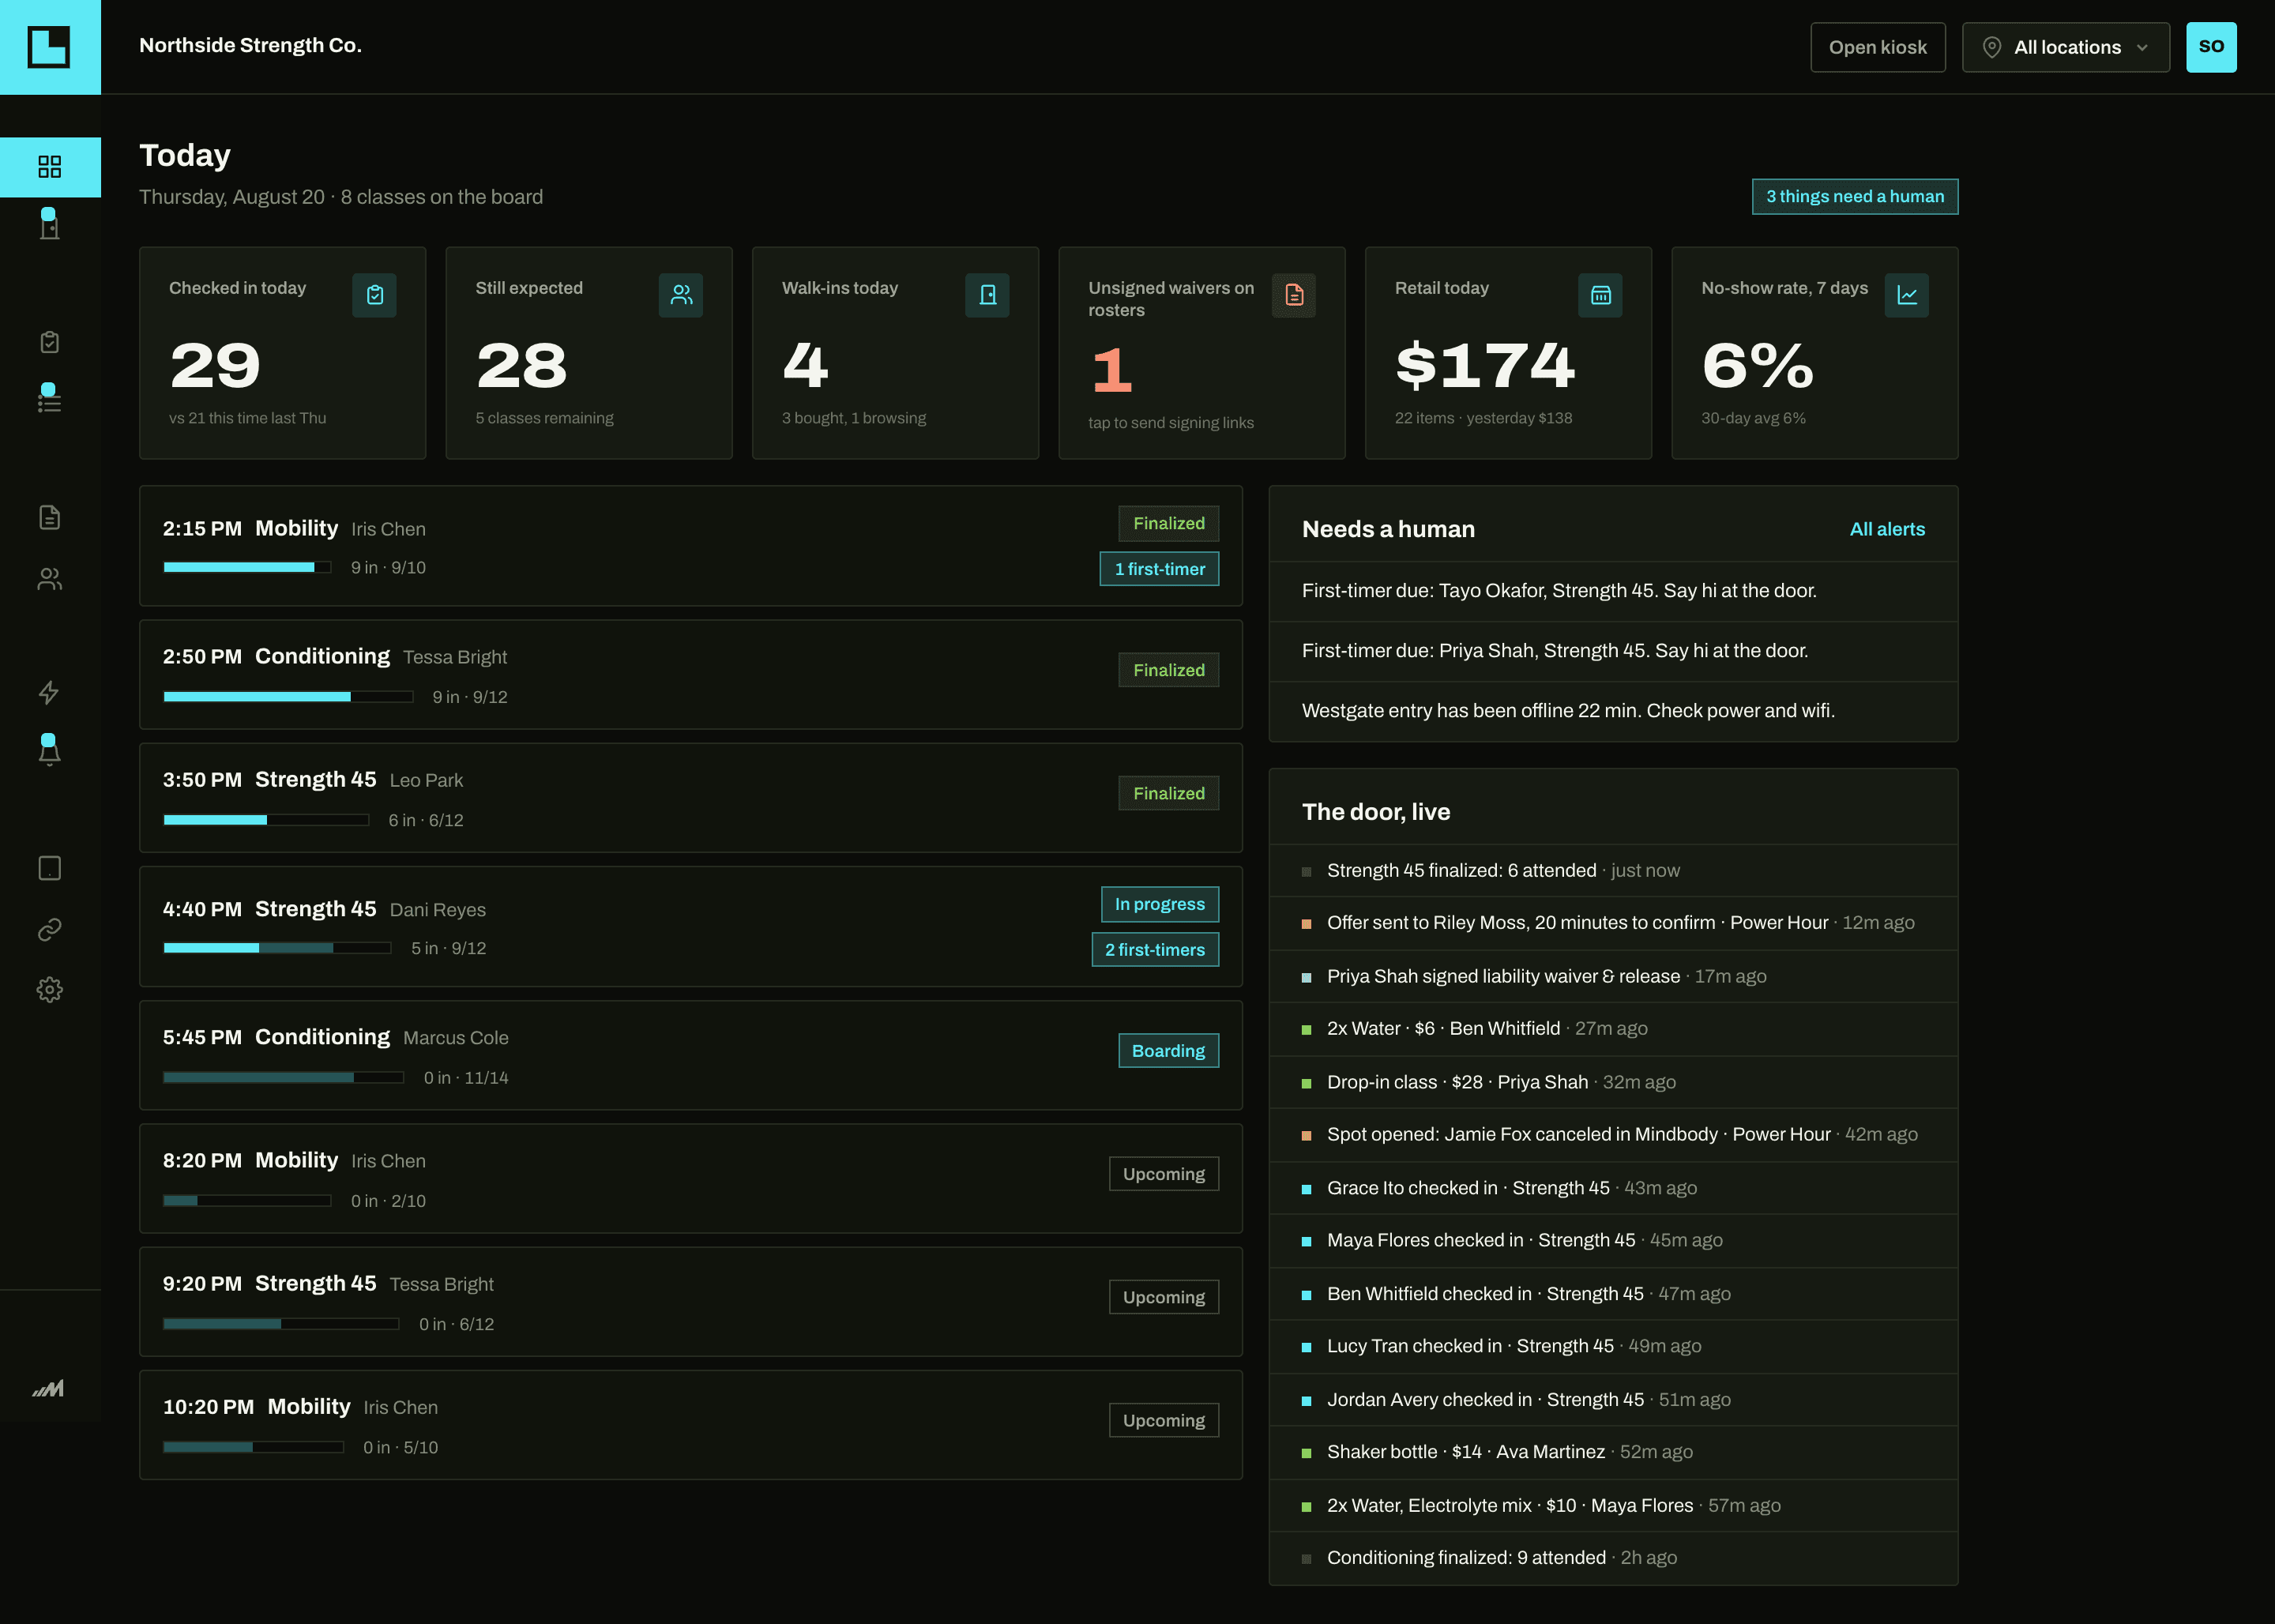Click the 1 first-timer tag on 2:15 PM Mobility
Screen dimensions: 2275x1624
(1160, 569)
